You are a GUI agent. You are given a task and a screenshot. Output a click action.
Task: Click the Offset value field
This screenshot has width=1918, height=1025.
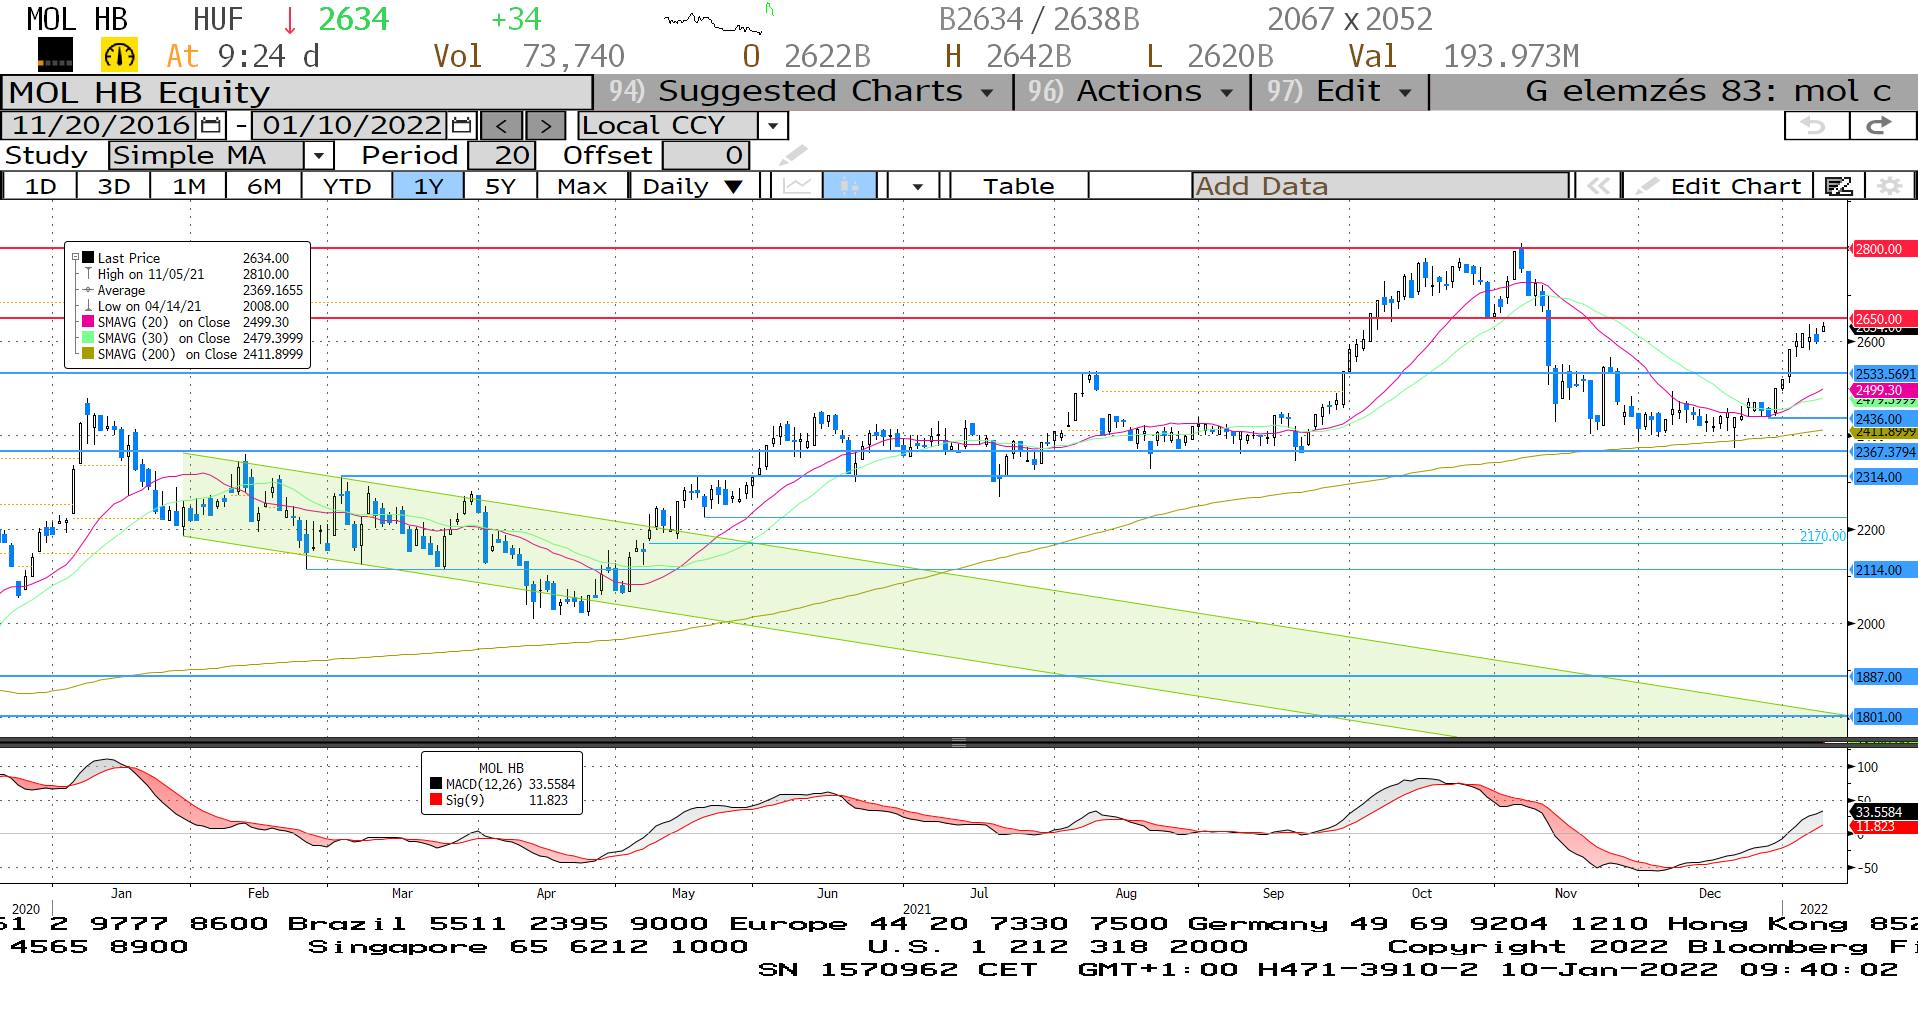[706, 156]
